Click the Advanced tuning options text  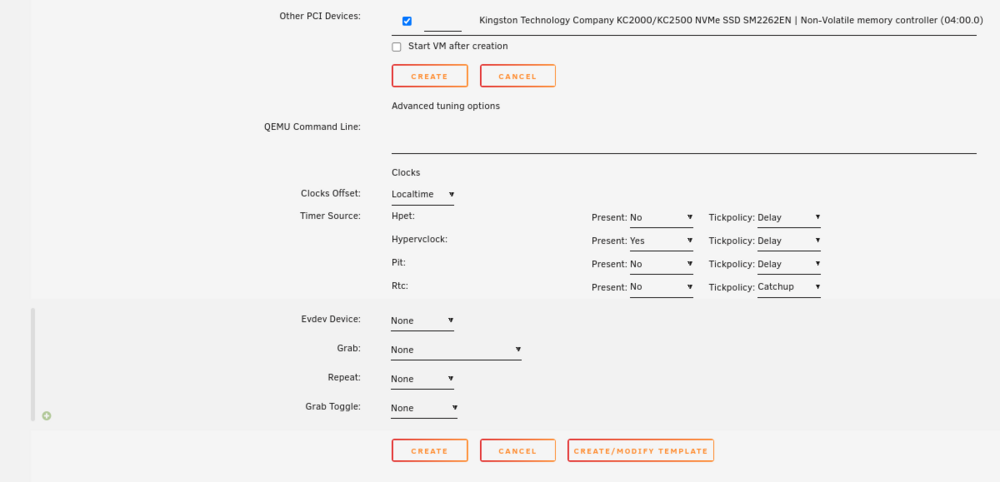pos(446,106)
